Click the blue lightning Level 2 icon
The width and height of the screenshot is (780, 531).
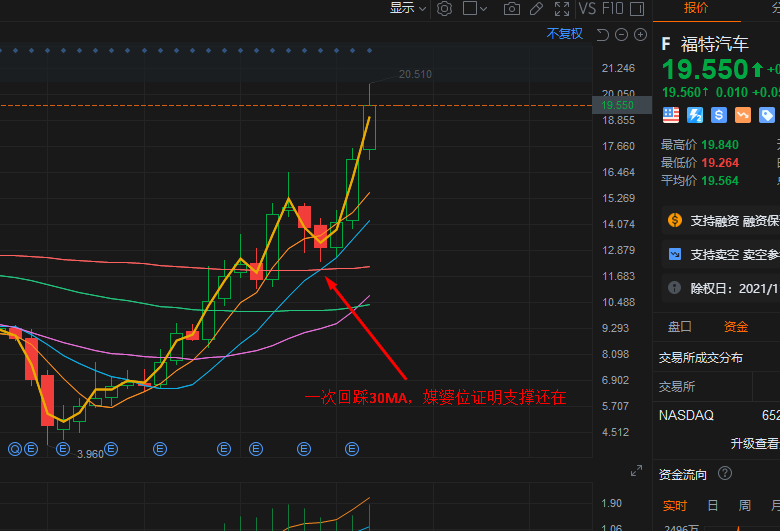694,115
